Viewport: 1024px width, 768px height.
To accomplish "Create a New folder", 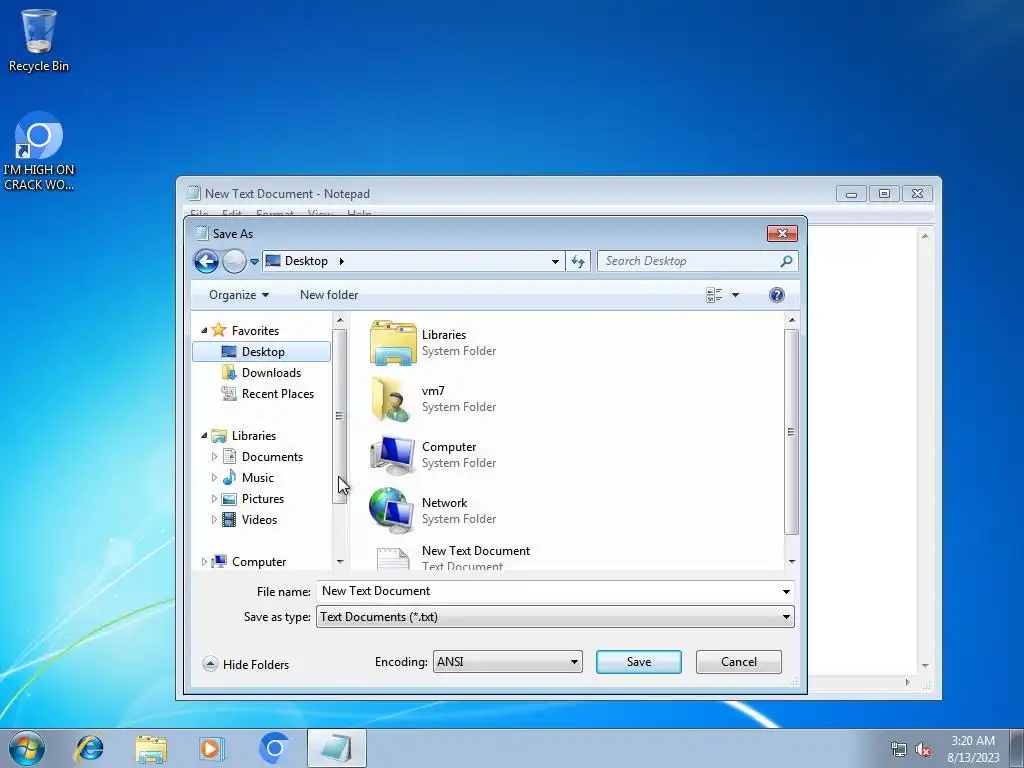I will point(328,295).
